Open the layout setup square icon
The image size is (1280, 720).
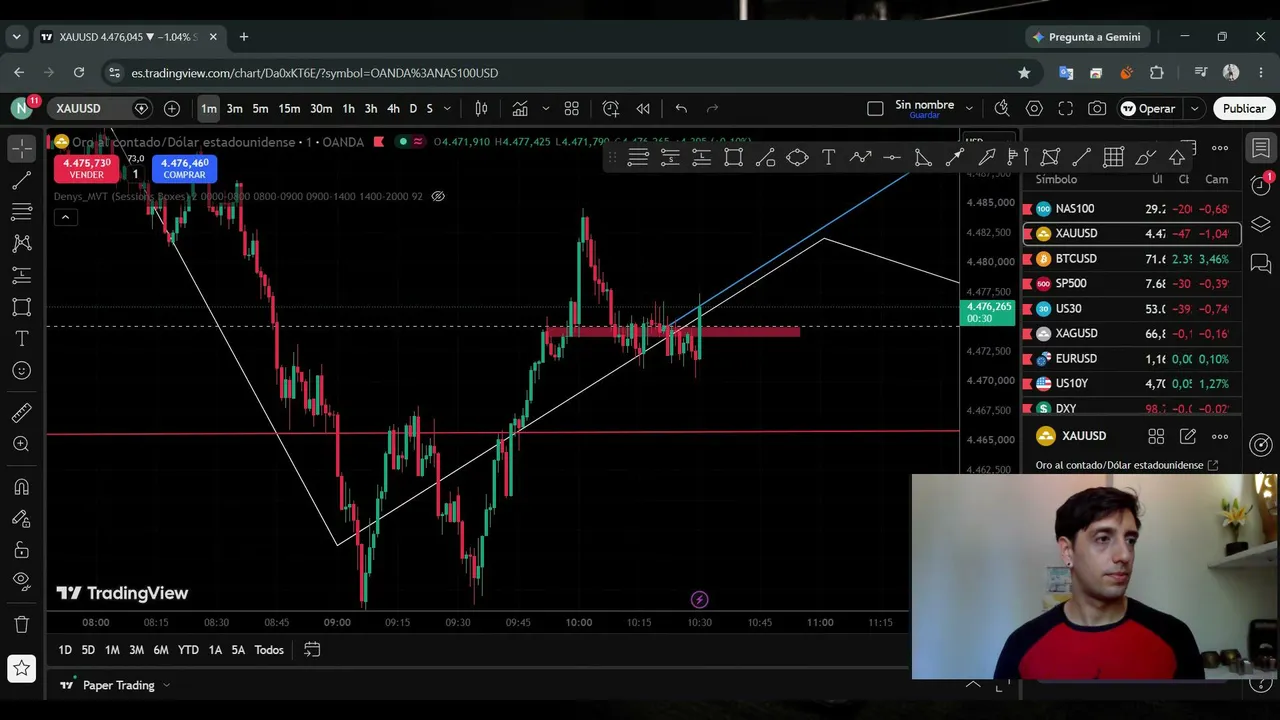click(875, 108)
